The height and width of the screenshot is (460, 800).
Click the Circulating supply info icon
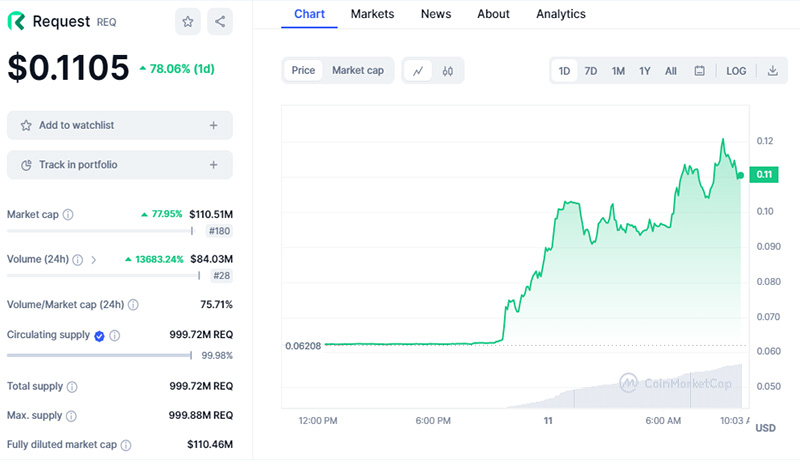pyautogui.click(x=115, y=336)
